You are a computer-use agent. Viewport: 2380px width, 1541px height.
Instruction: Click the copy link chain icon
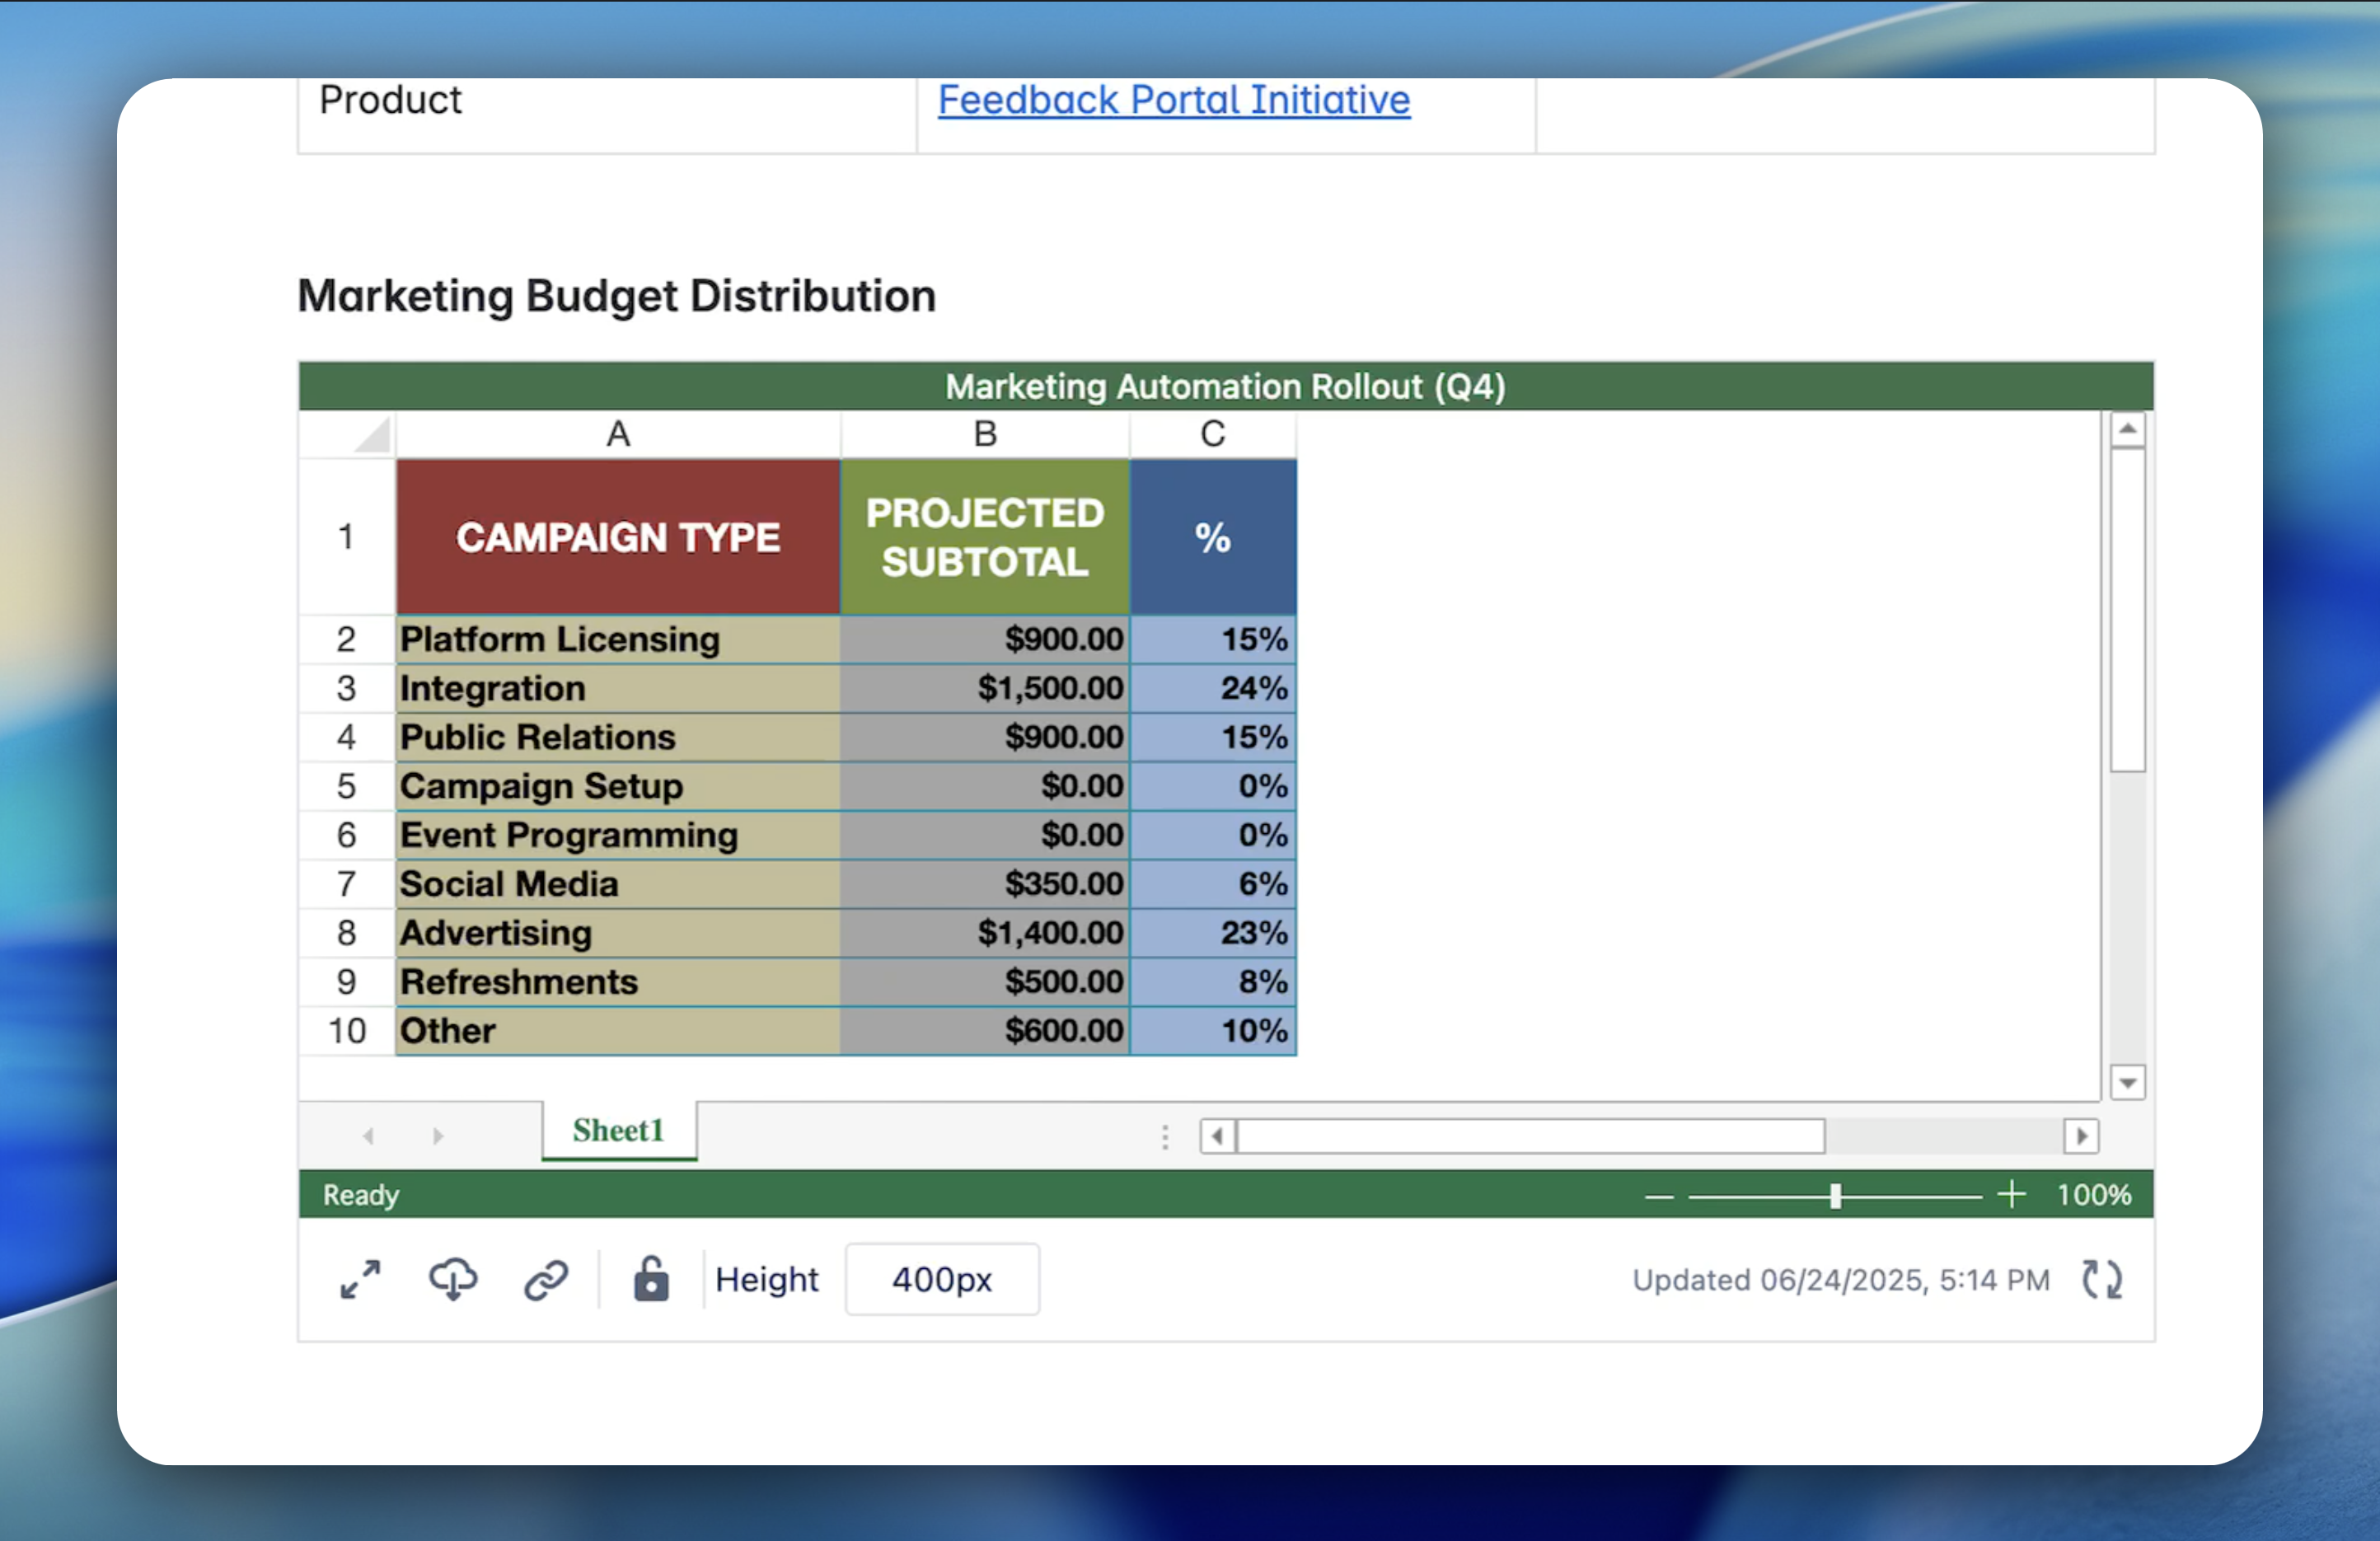(x=546, y=1279)
